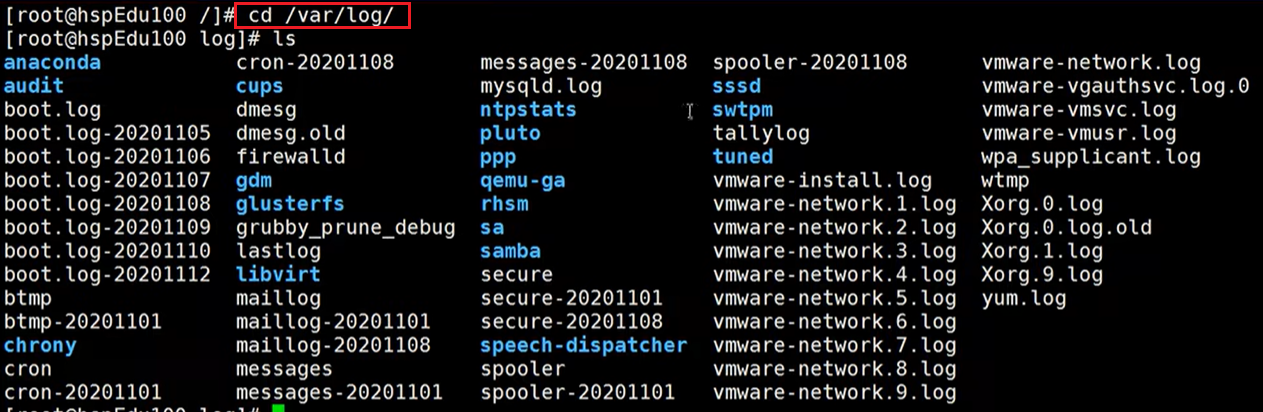The width and height of the screenshot is (1263, 412).
Task: Click the speech-dispatcher directory name
Action: click(x=583, y=345)
